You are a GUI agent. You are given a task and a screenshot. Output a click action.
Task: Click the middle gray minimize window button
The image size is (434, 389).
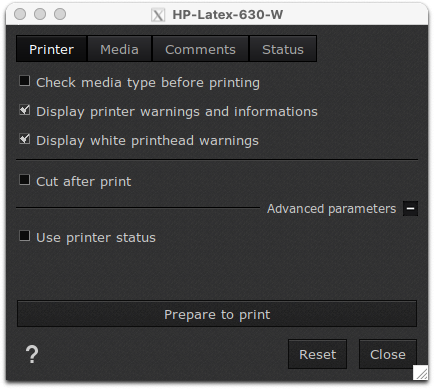tap(40, 14)
